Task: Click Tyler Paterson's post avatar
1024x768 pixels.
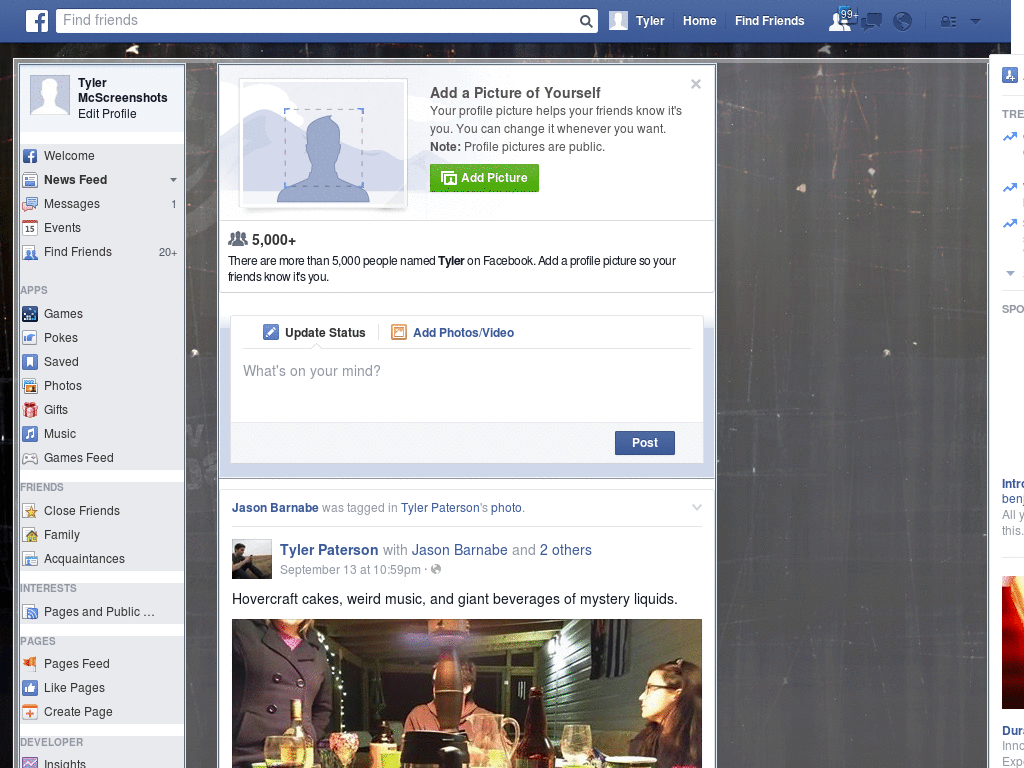Action: tap(252, 559)
